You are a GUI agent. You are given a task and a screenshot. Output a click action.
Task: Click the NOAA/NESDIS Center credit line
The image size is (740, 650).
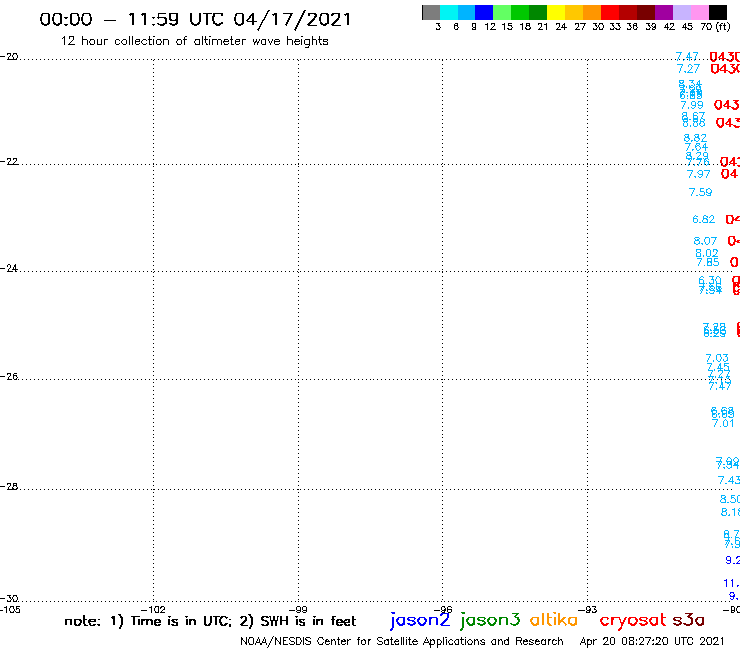tap(402, 641)
